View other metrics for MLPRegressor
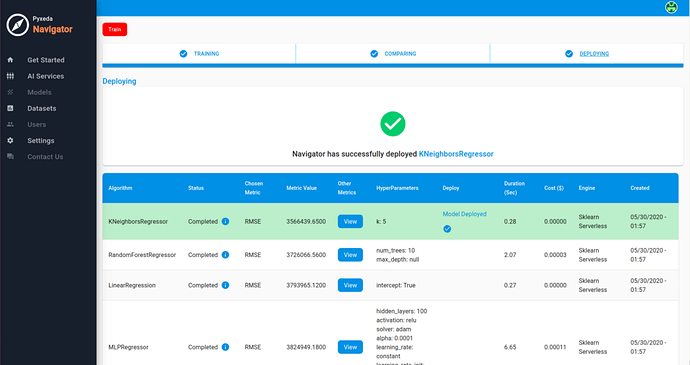The width and height of the screenshot is (690, 365). [350, 347]
